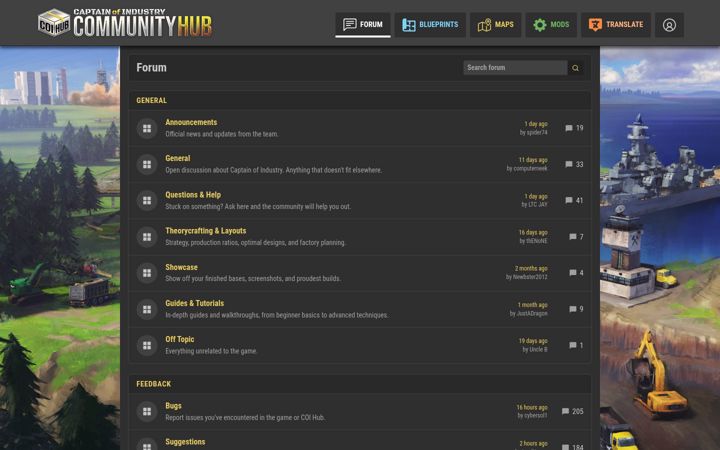Screen dimensions: 720x450
Task: Open the Bugs forum
Action: (173, 405)
